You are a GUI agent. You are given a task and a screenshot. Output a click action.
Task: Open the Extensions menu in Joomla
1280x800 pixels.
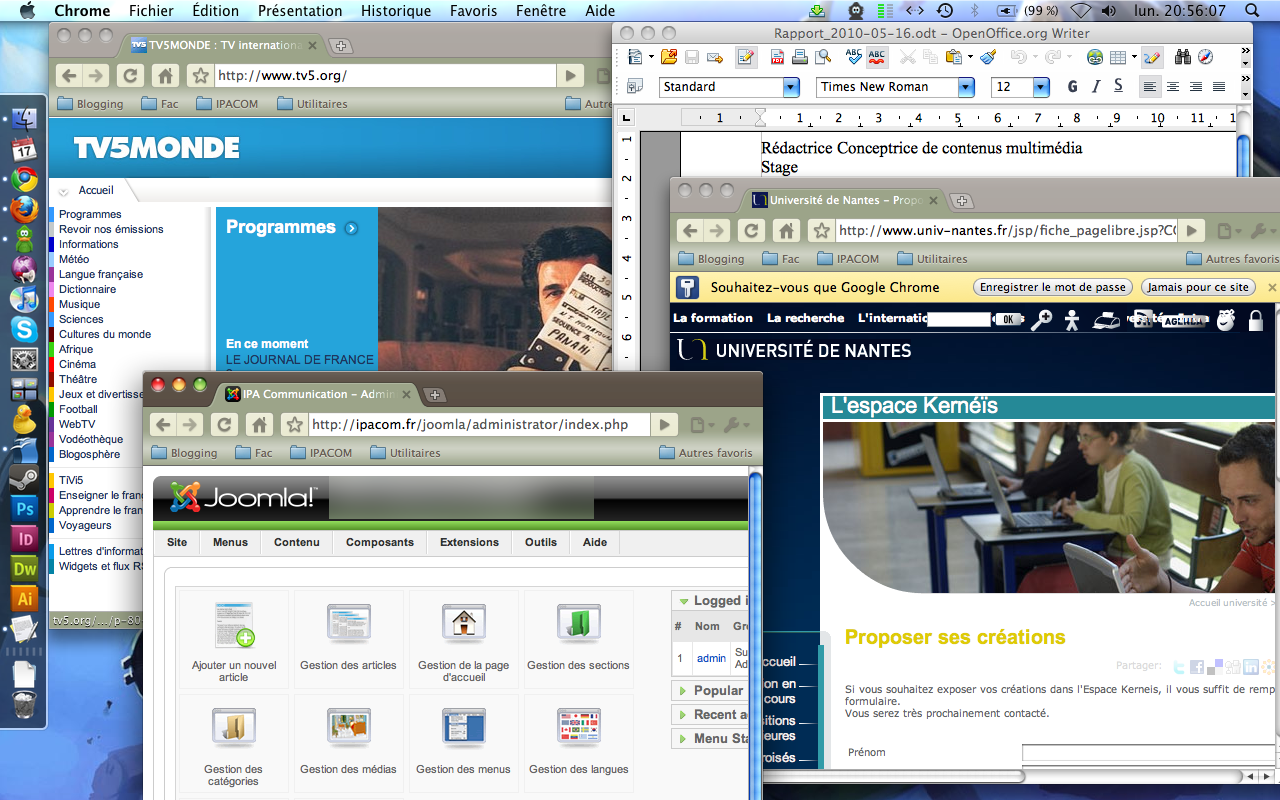469,542
